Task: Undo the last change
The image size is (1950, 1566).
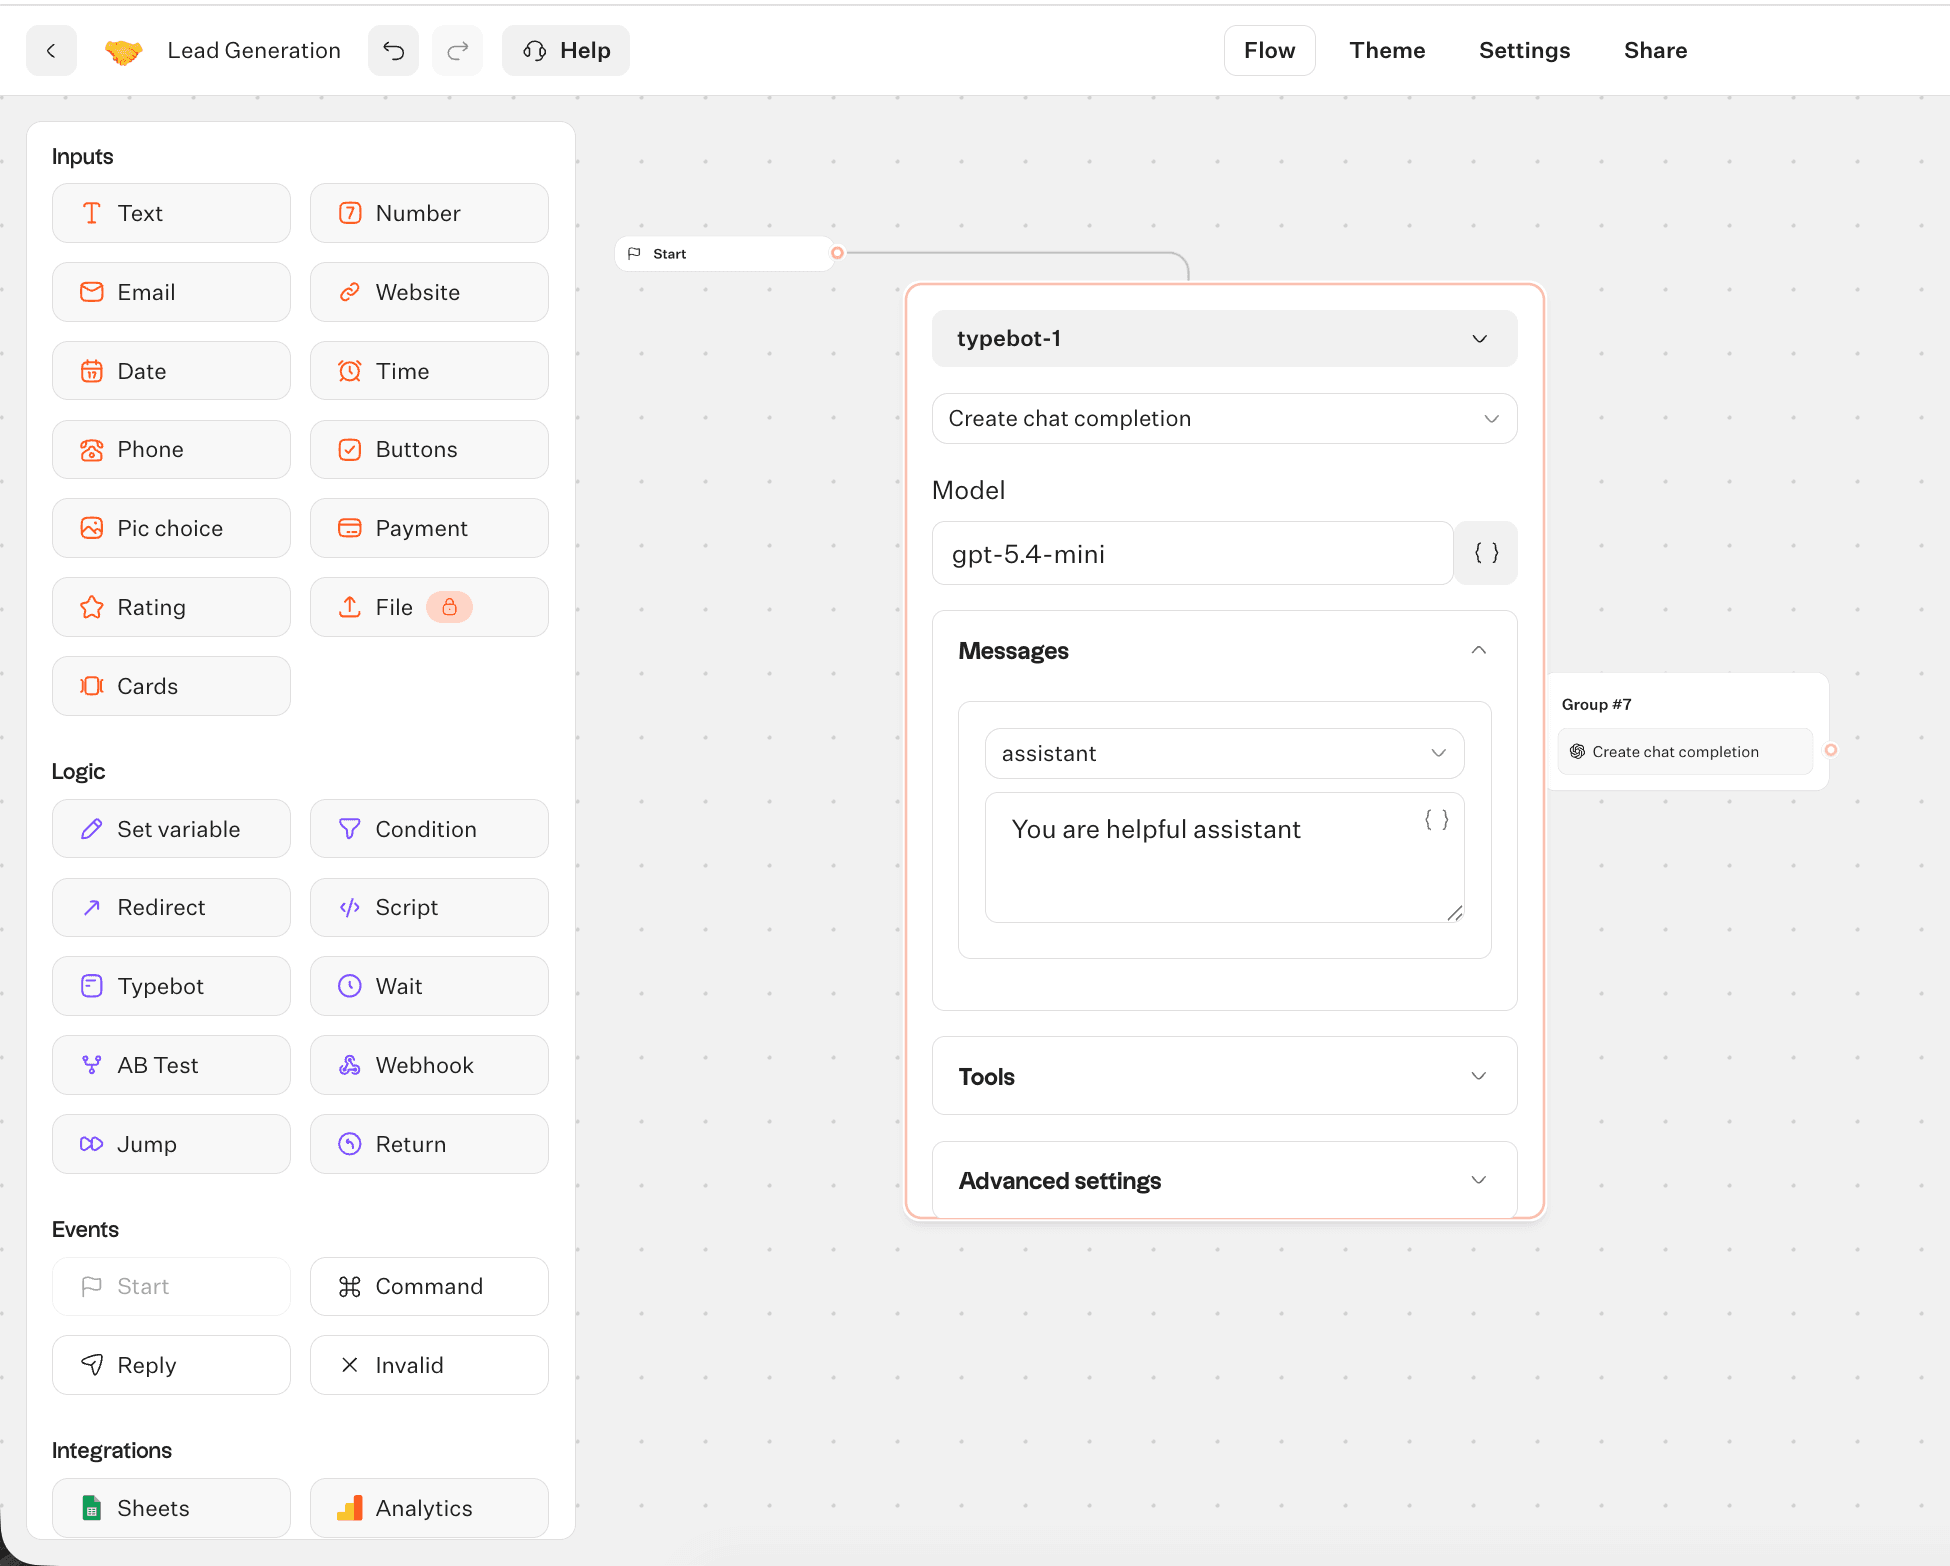Action: 393,51
